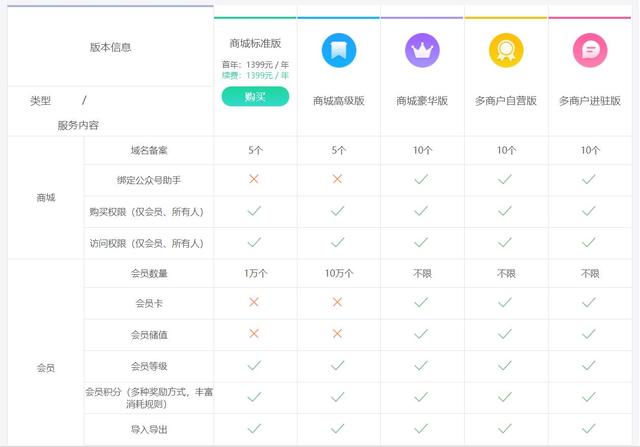The image size is (640, 447).
Task: Click the 版本信息 header cell
Action: 110,47
